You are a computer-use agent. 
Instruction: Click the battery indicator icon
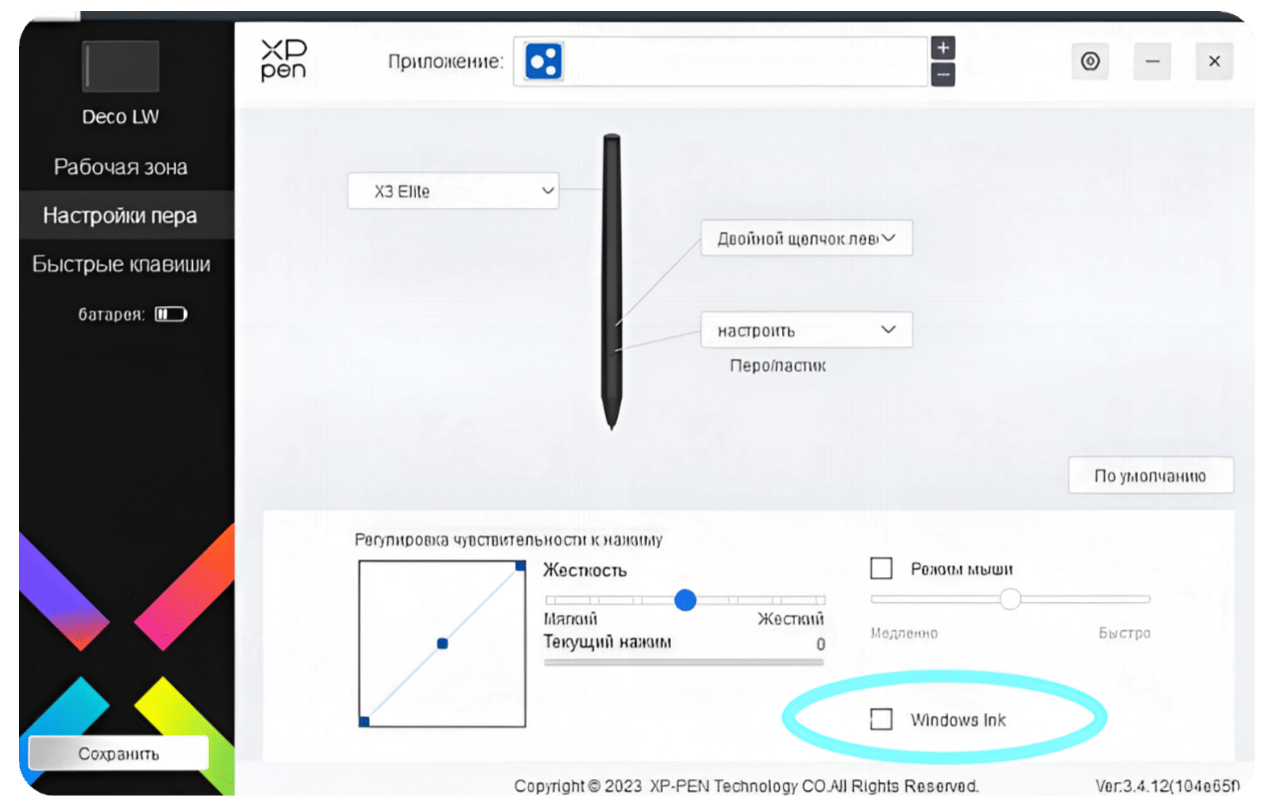tap(171, 314)
